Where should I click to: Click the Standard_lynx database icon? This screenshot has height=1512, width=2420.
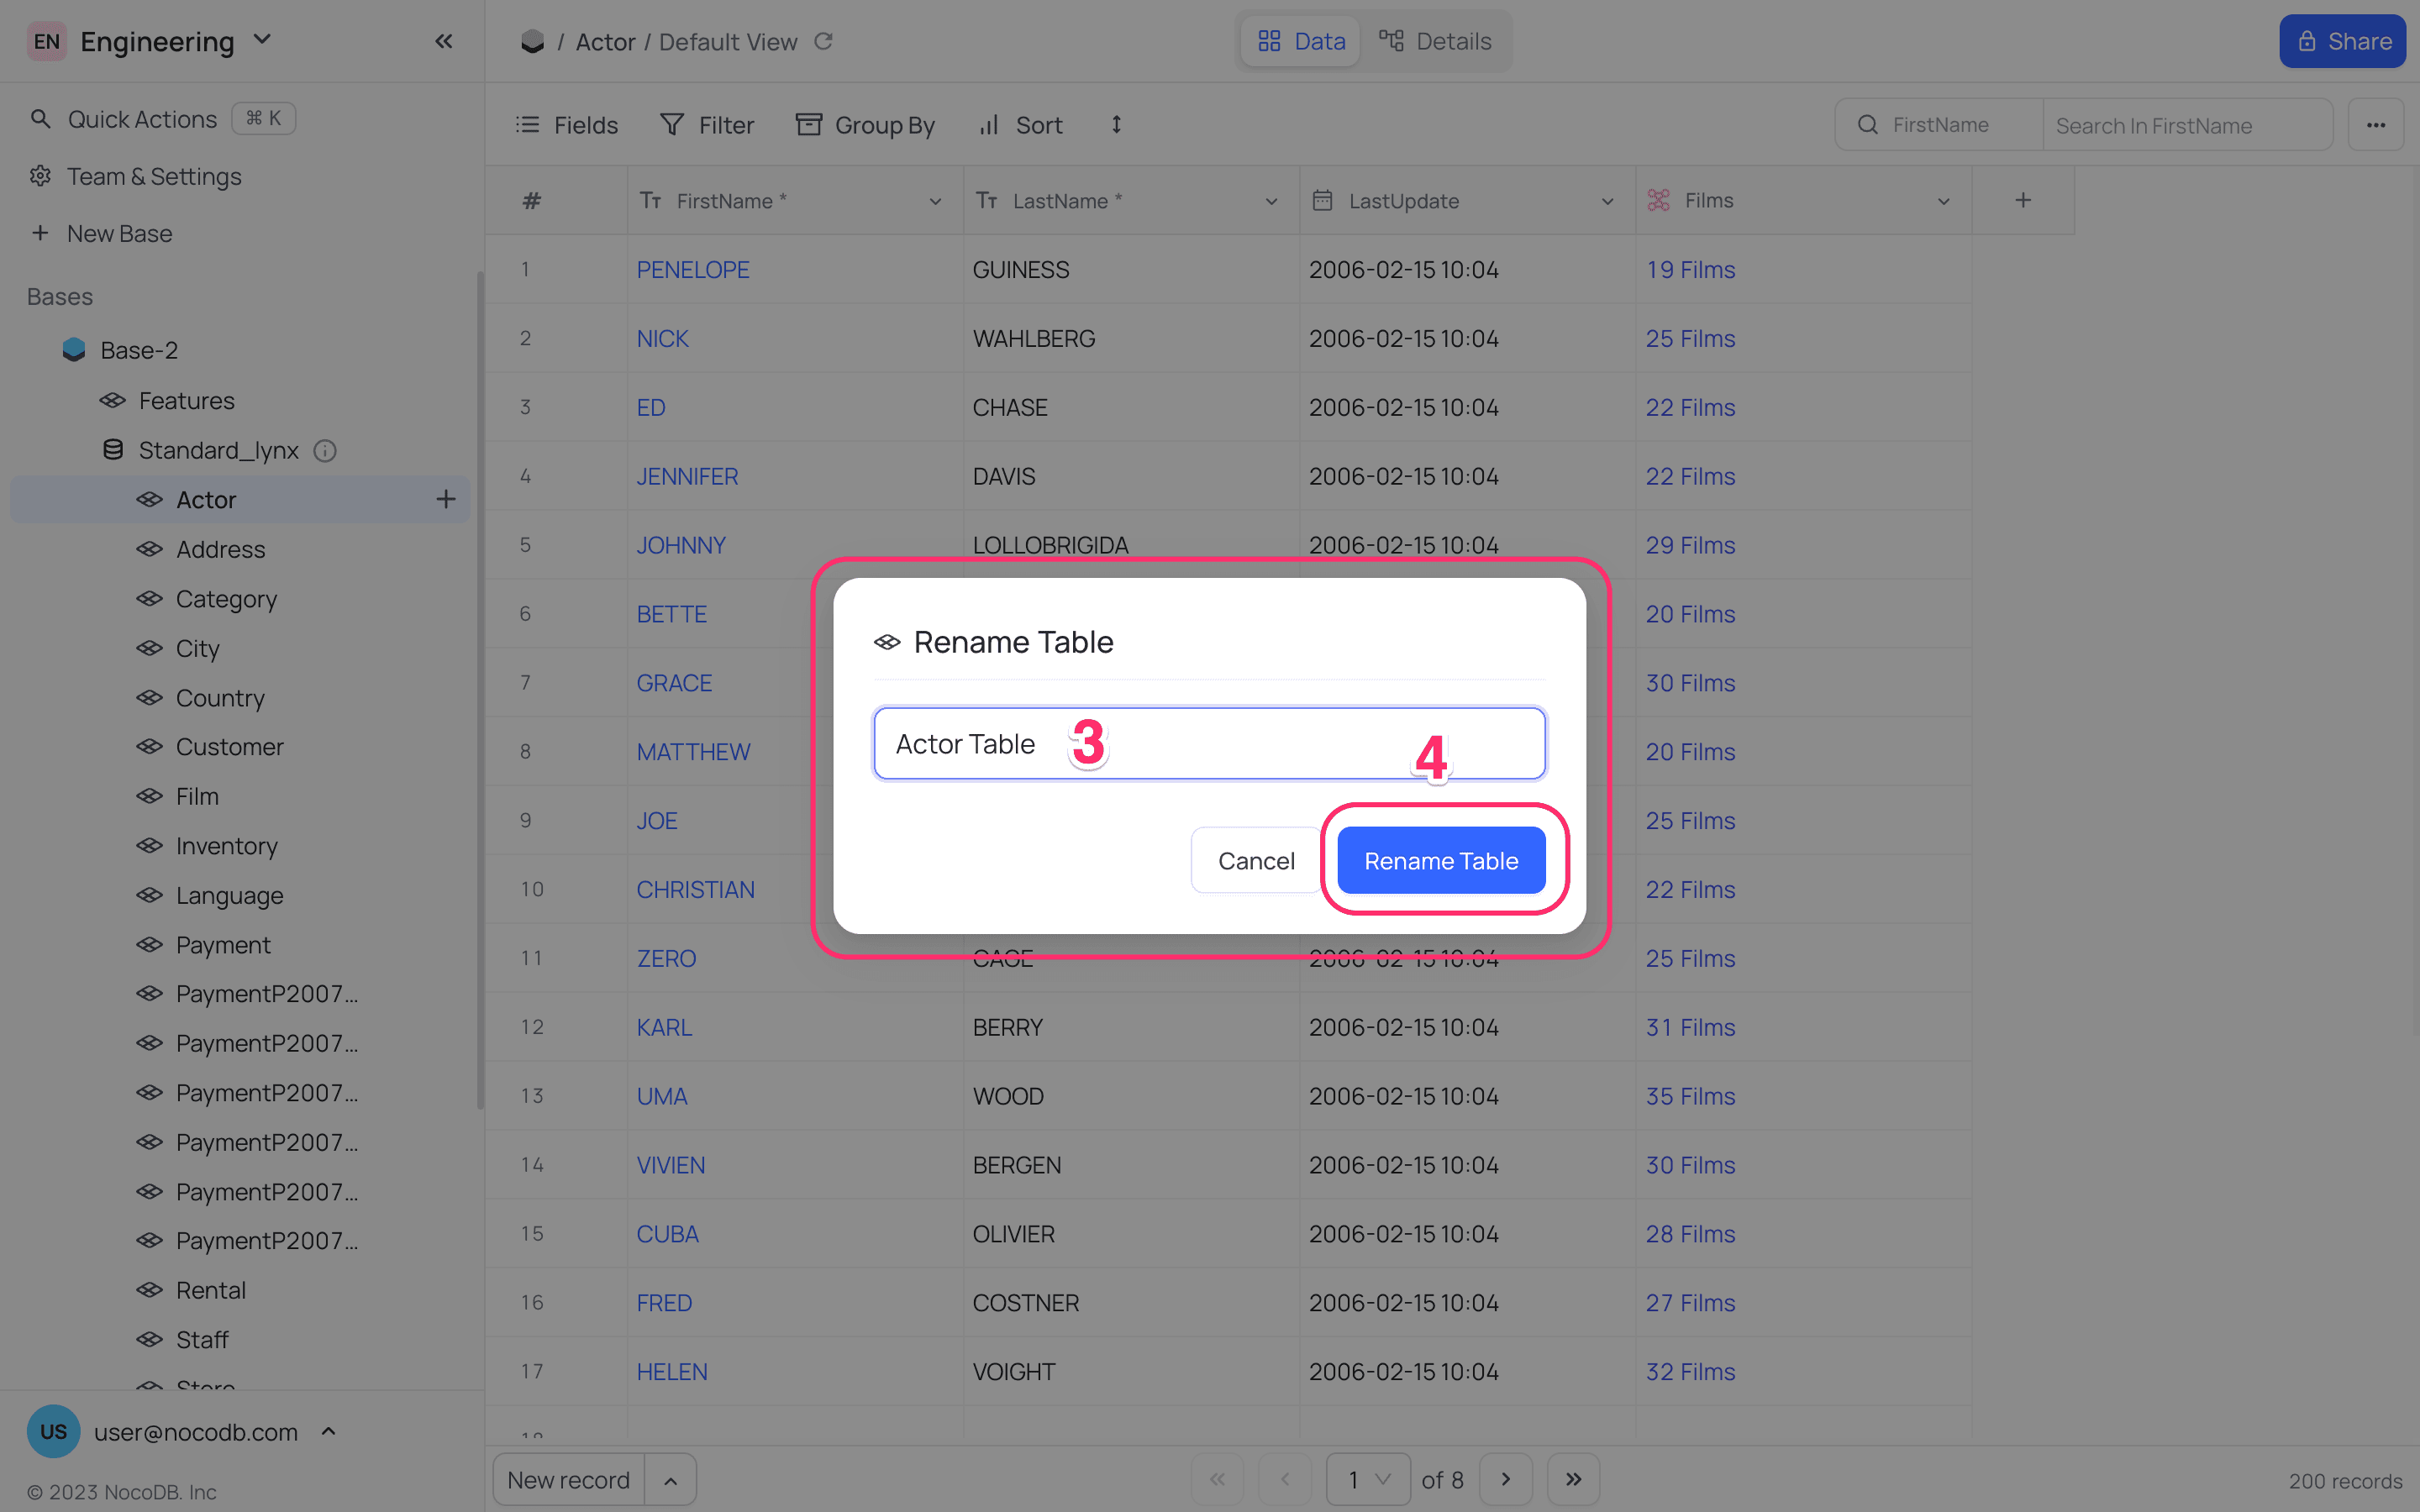(x=113, y=450)
